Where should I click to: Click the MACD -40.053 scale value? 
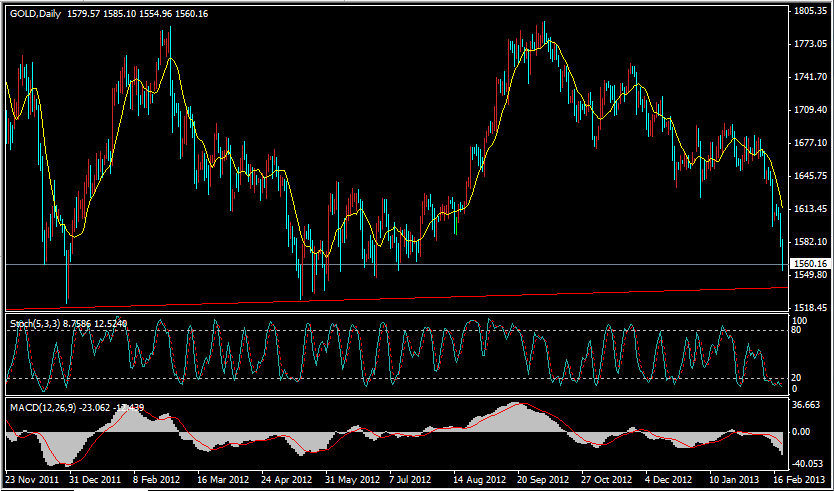805,464
